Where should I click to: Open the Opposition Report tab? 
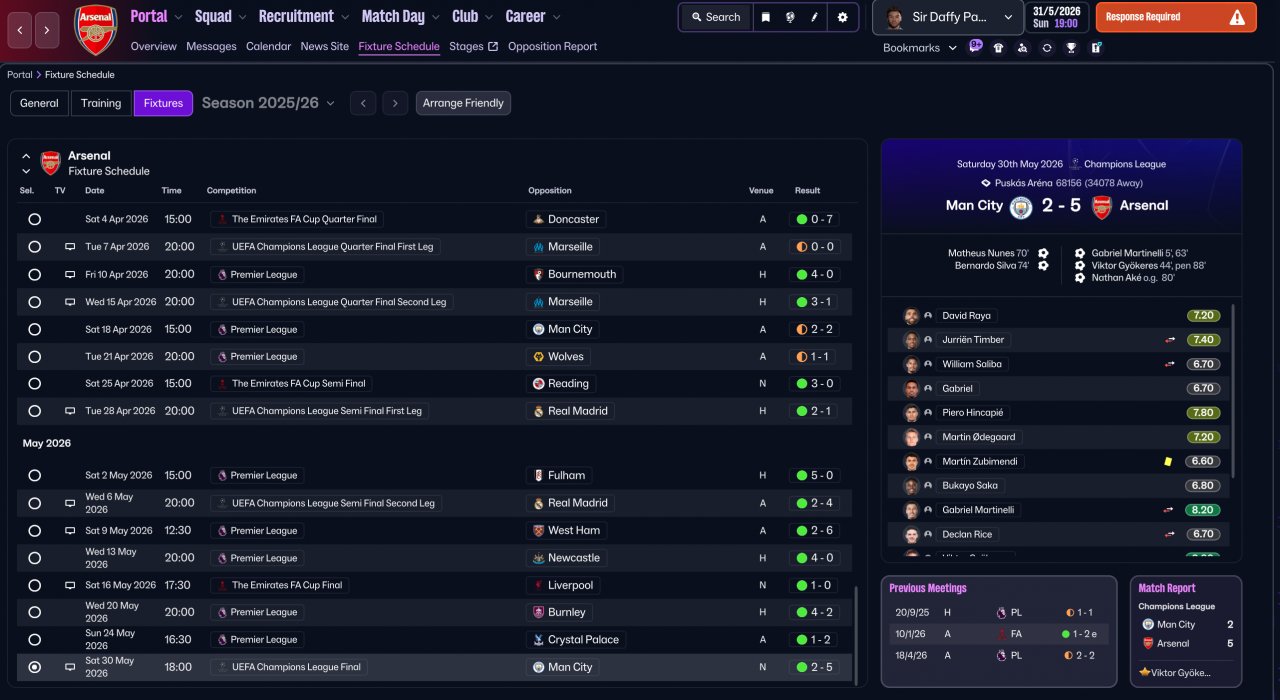point(552,46)
